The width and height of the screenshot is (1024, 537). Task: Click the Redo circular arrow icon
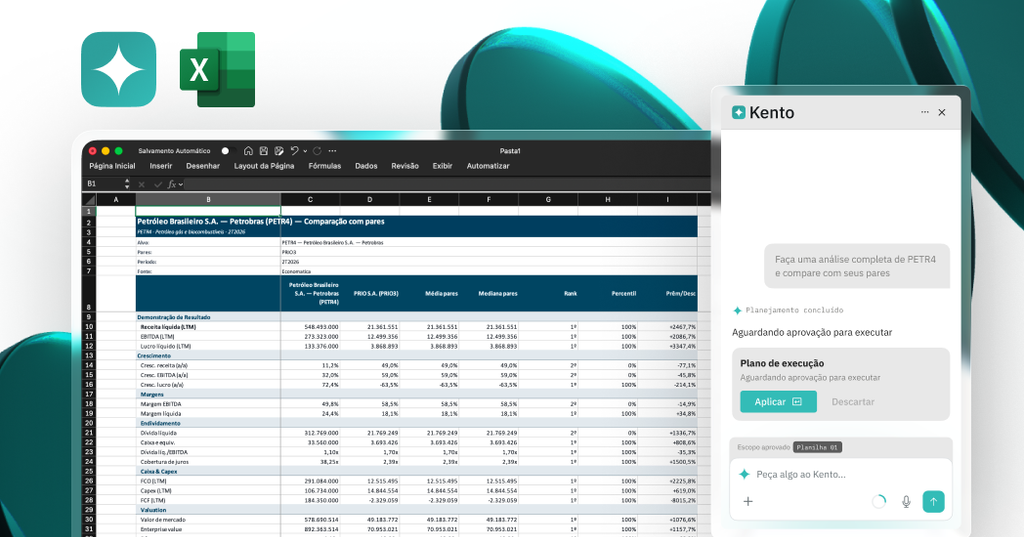317,151
